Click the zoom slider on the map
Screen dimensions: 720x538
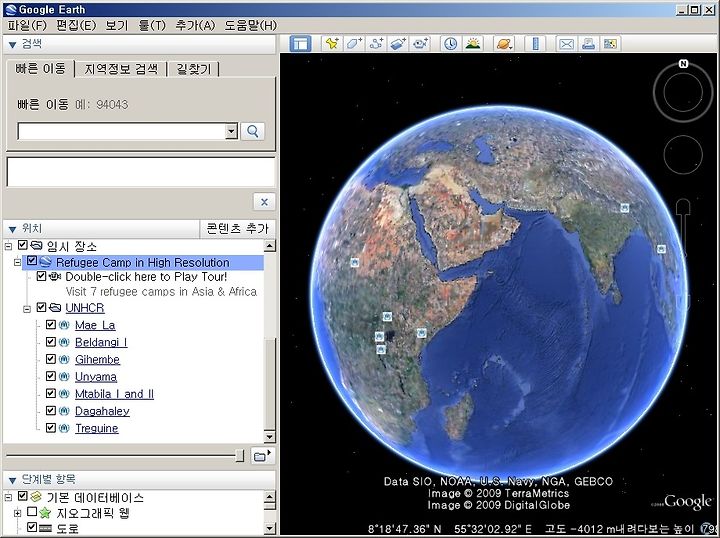coord(684,230)
